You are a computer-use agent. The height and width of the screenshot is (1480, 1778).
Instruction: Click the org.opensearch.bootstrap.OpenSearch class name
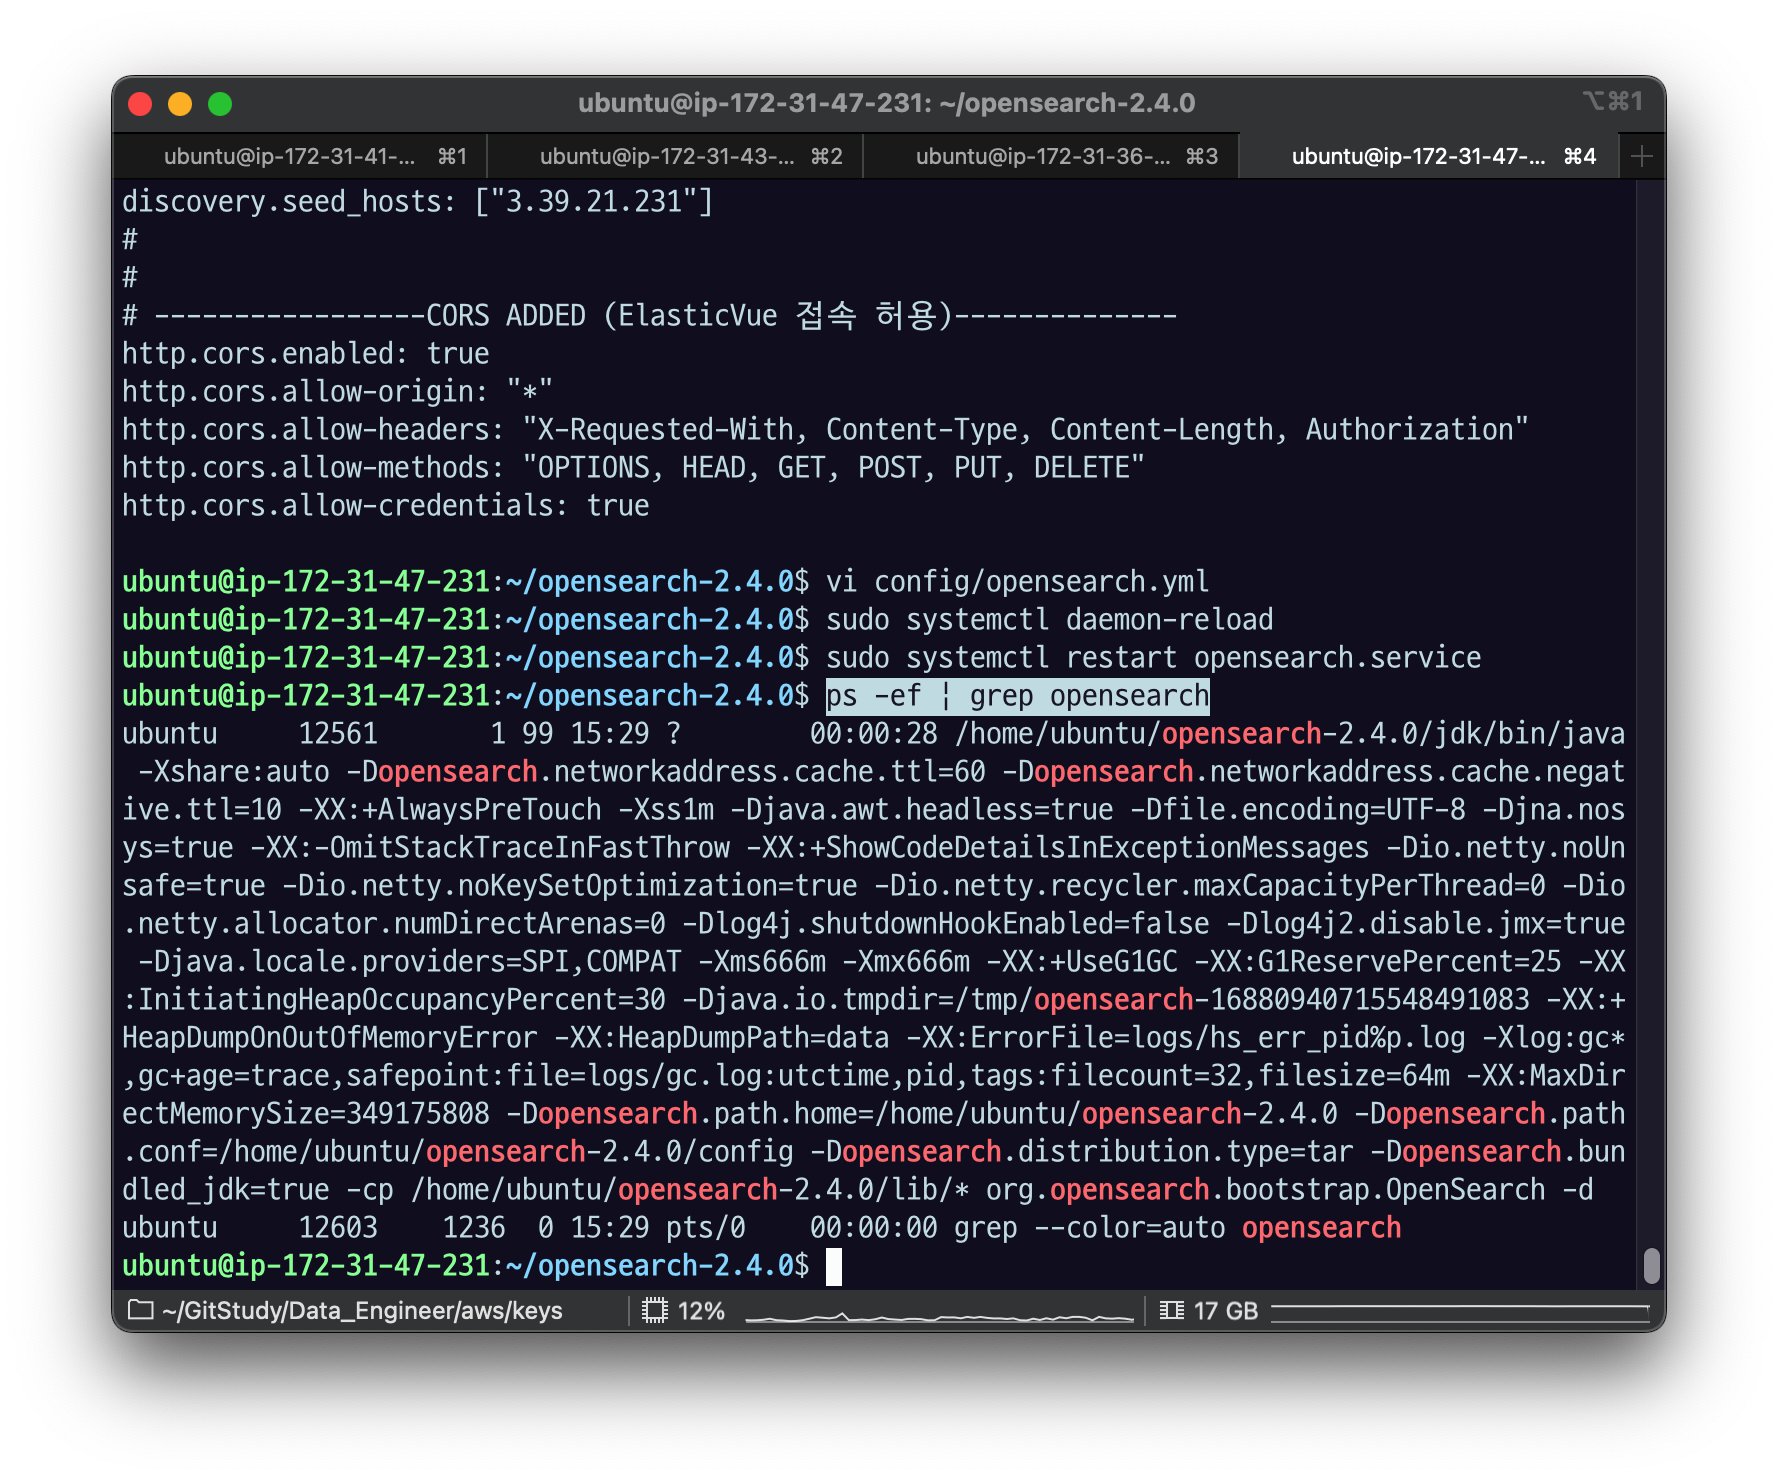(1266, 1190)
